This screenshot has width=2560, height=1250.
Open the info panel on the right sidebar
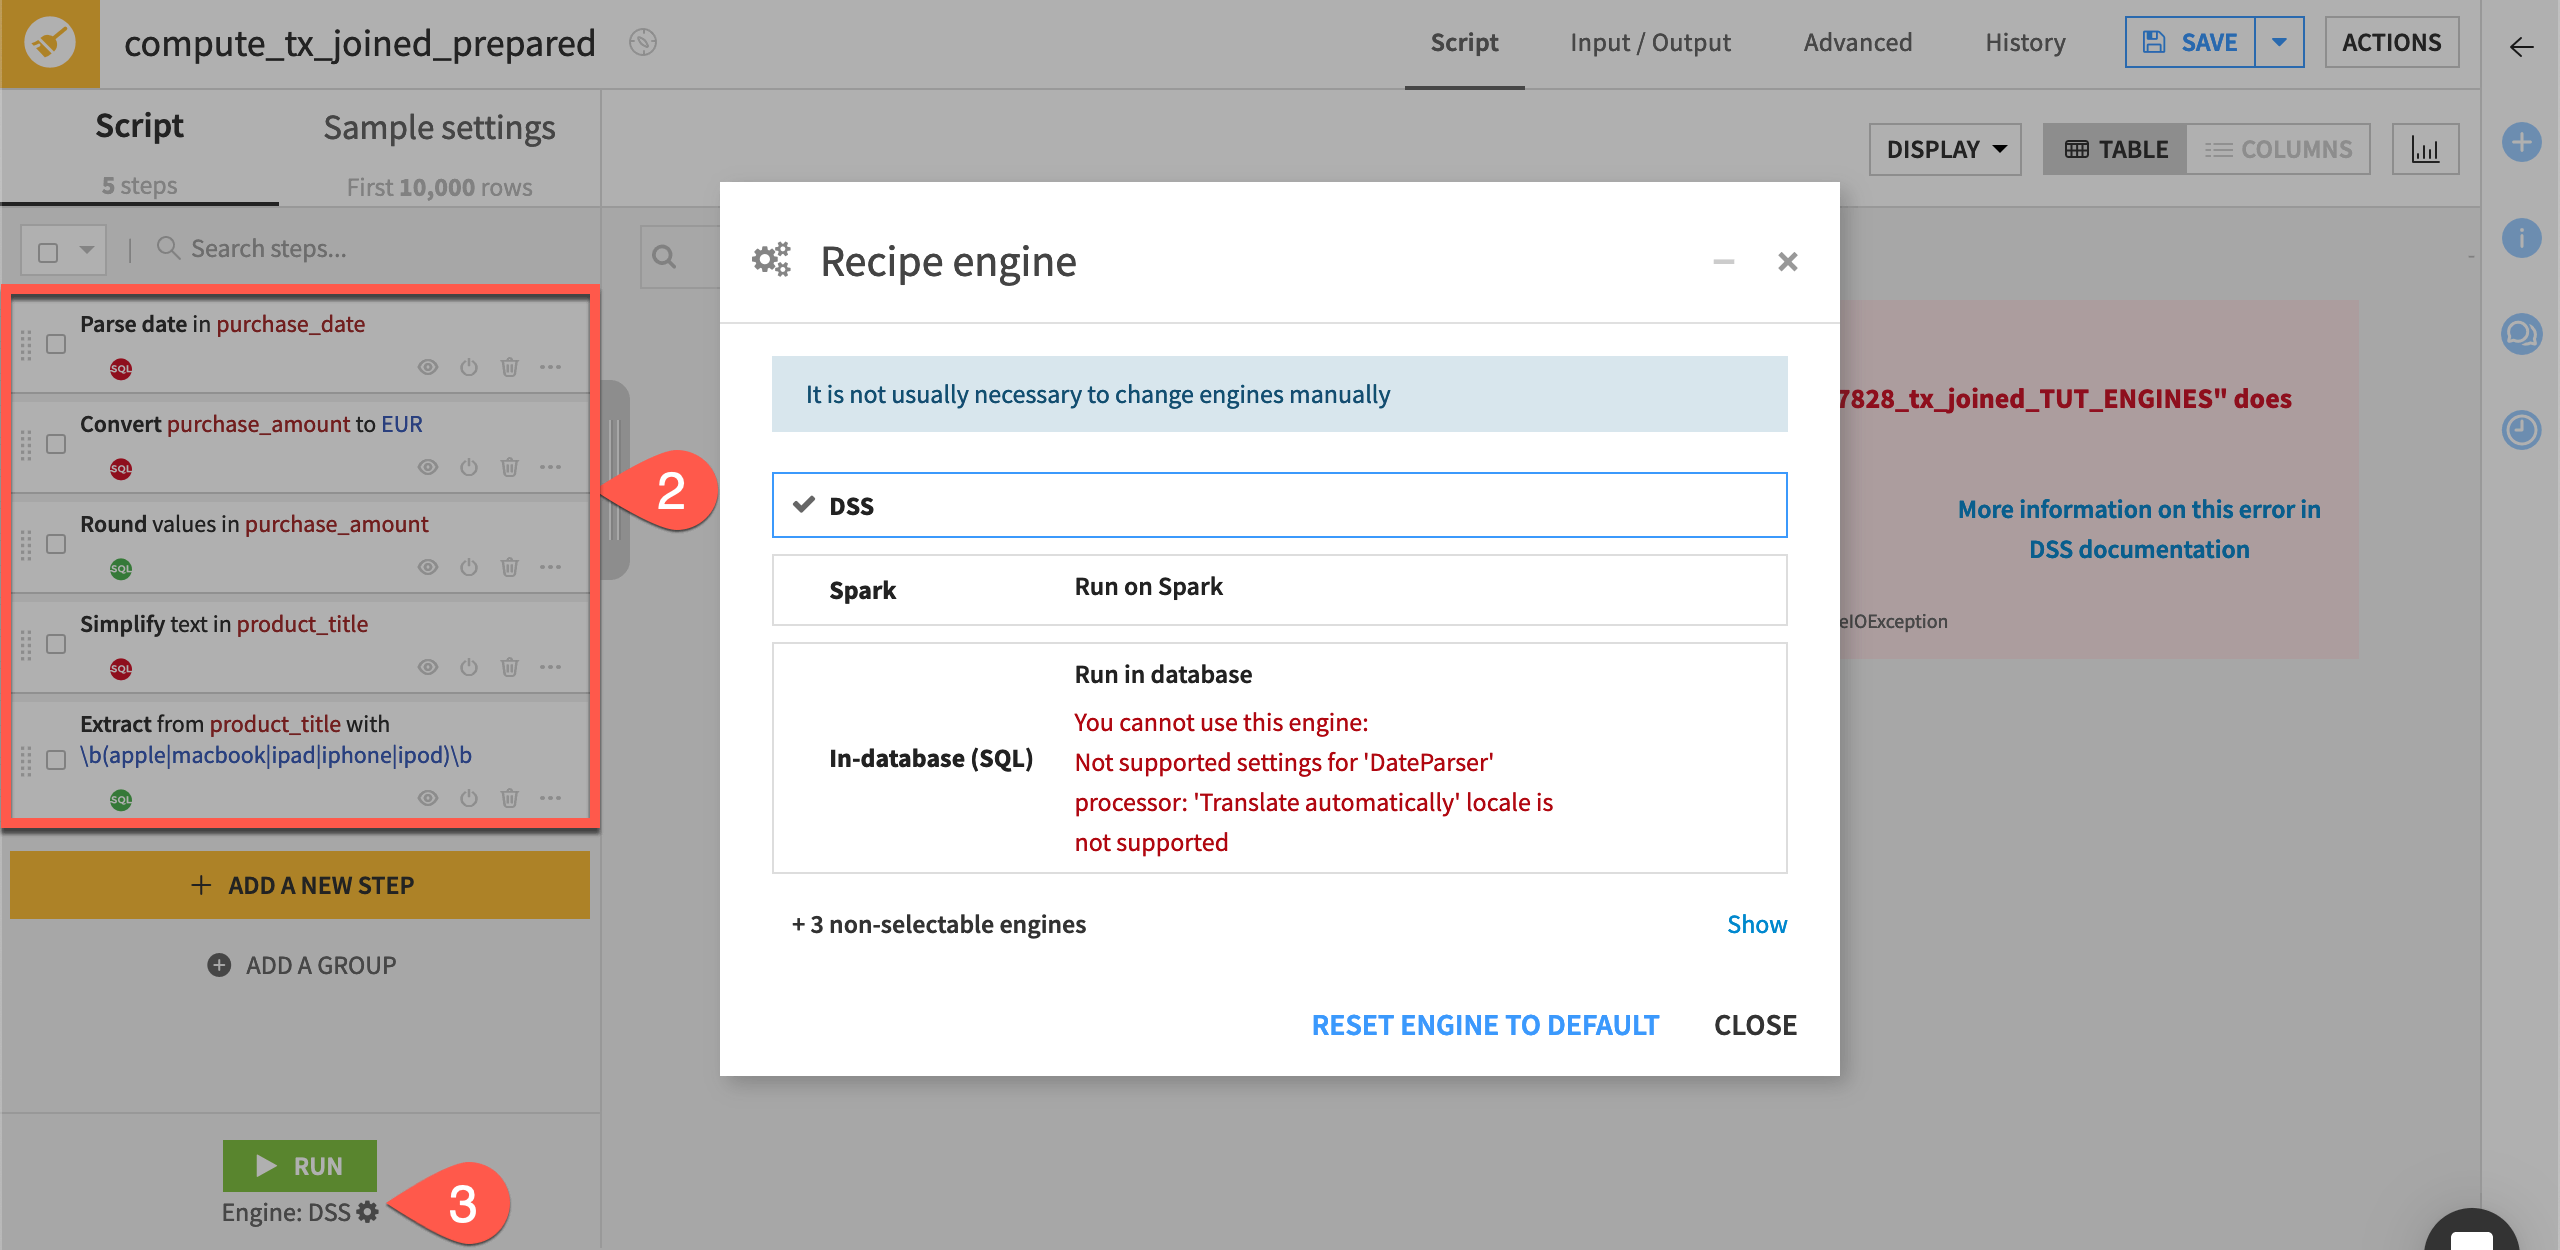[x=2522, y=238]
